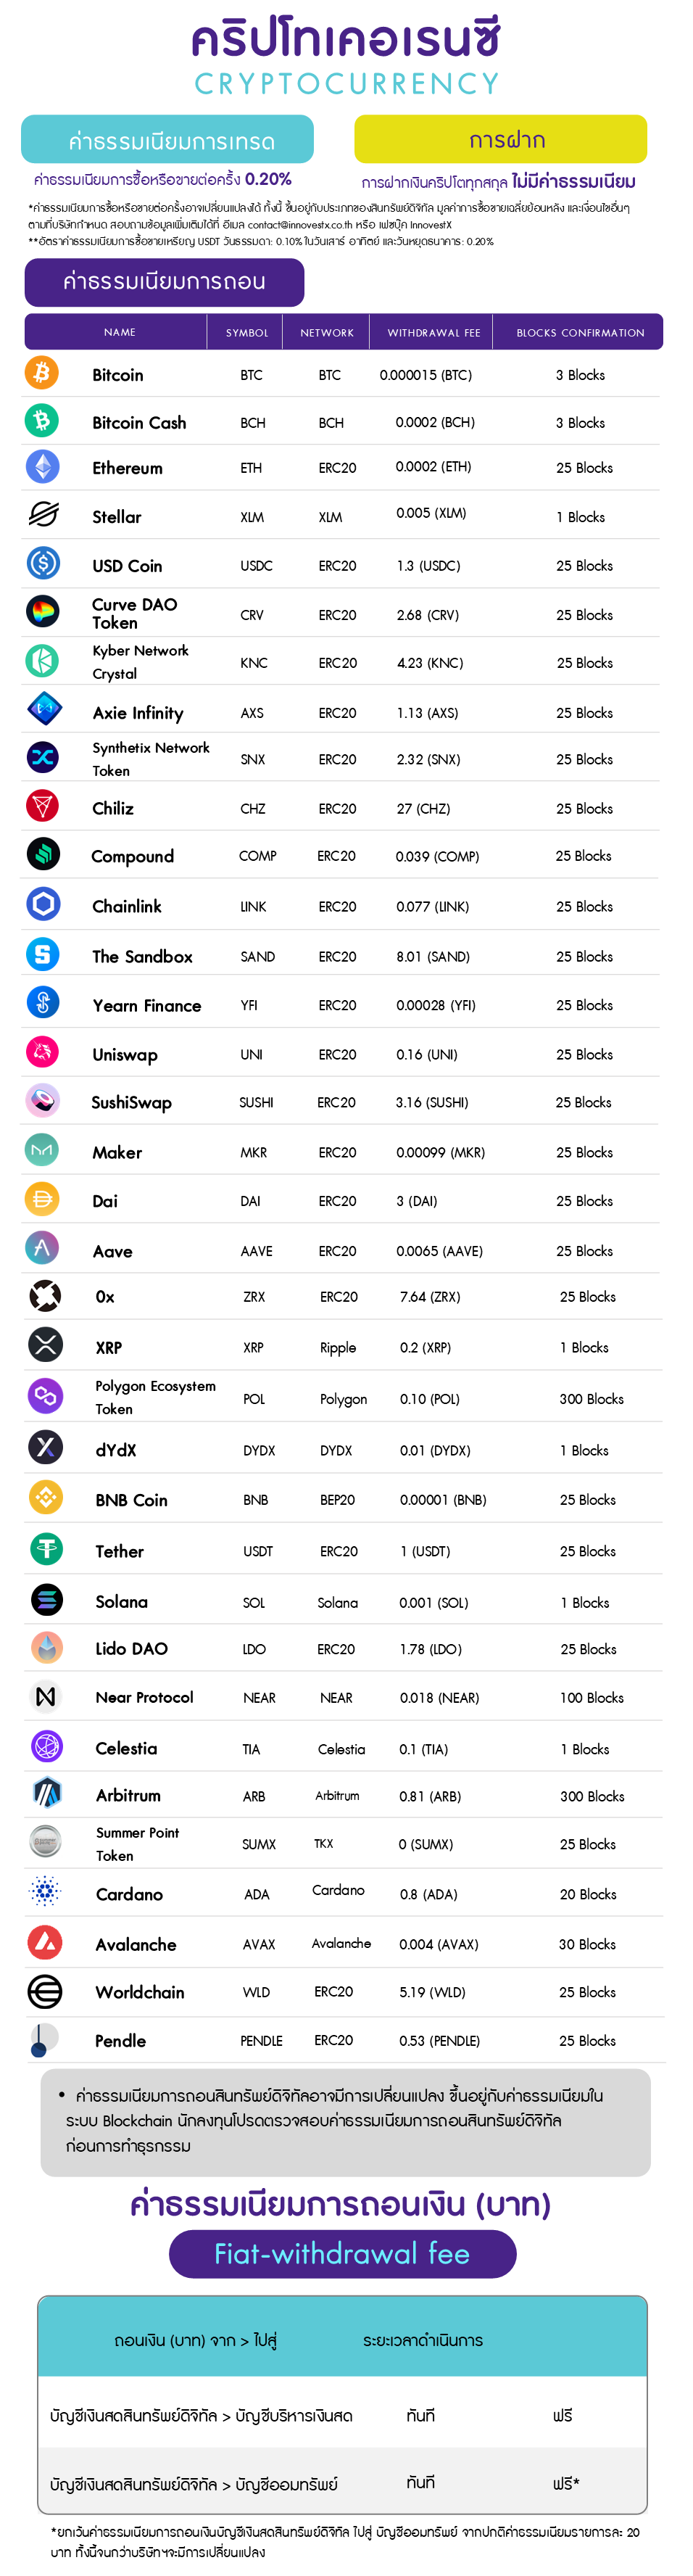Click the red Avalanche icon
This screenshot has width=693, height=2576.
pyautogui.click(x=45, y=1943)
